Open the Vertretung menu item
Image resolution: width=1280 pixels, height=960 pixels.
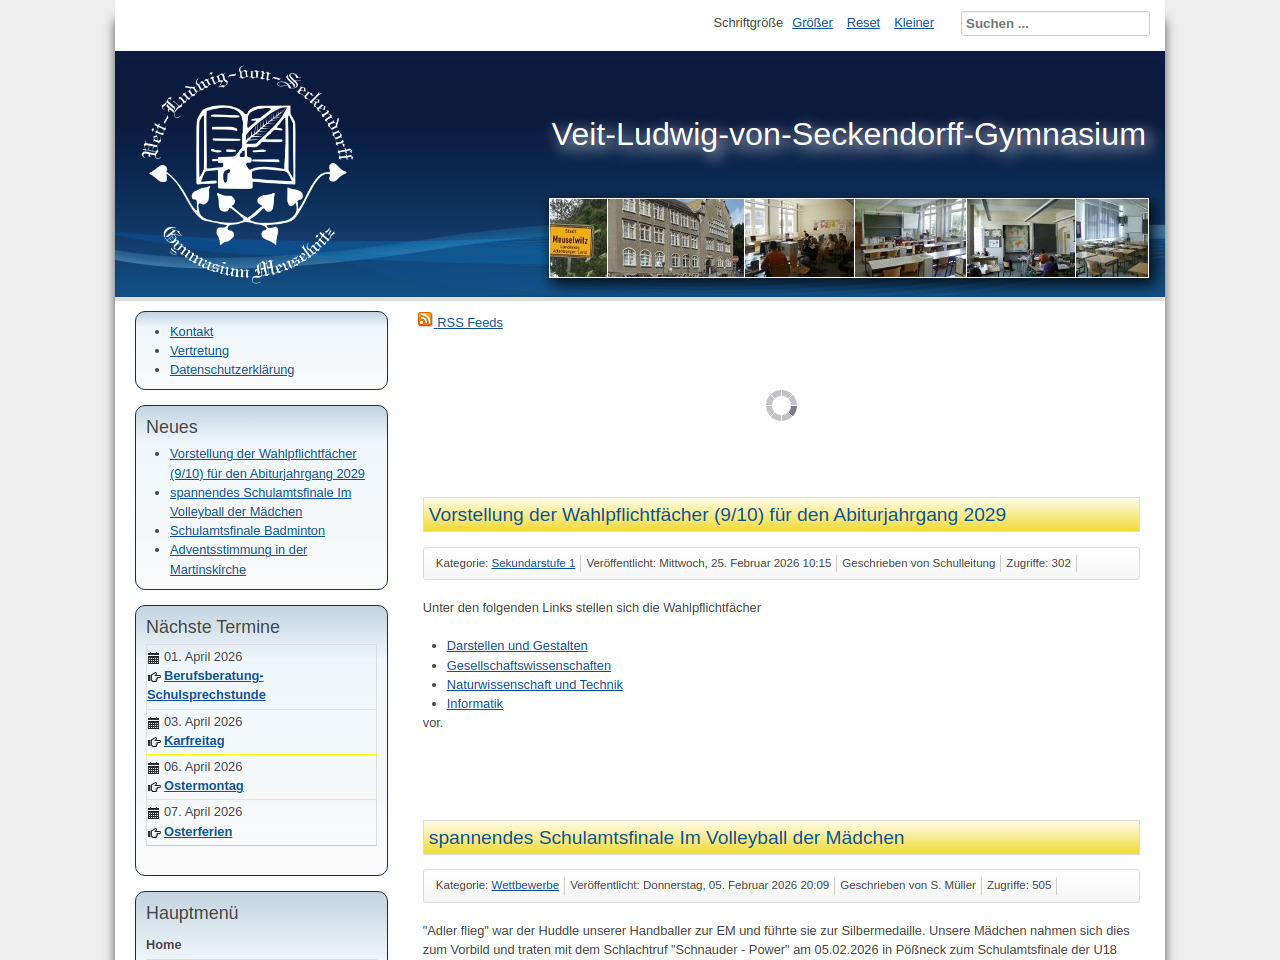coord(199,351)
